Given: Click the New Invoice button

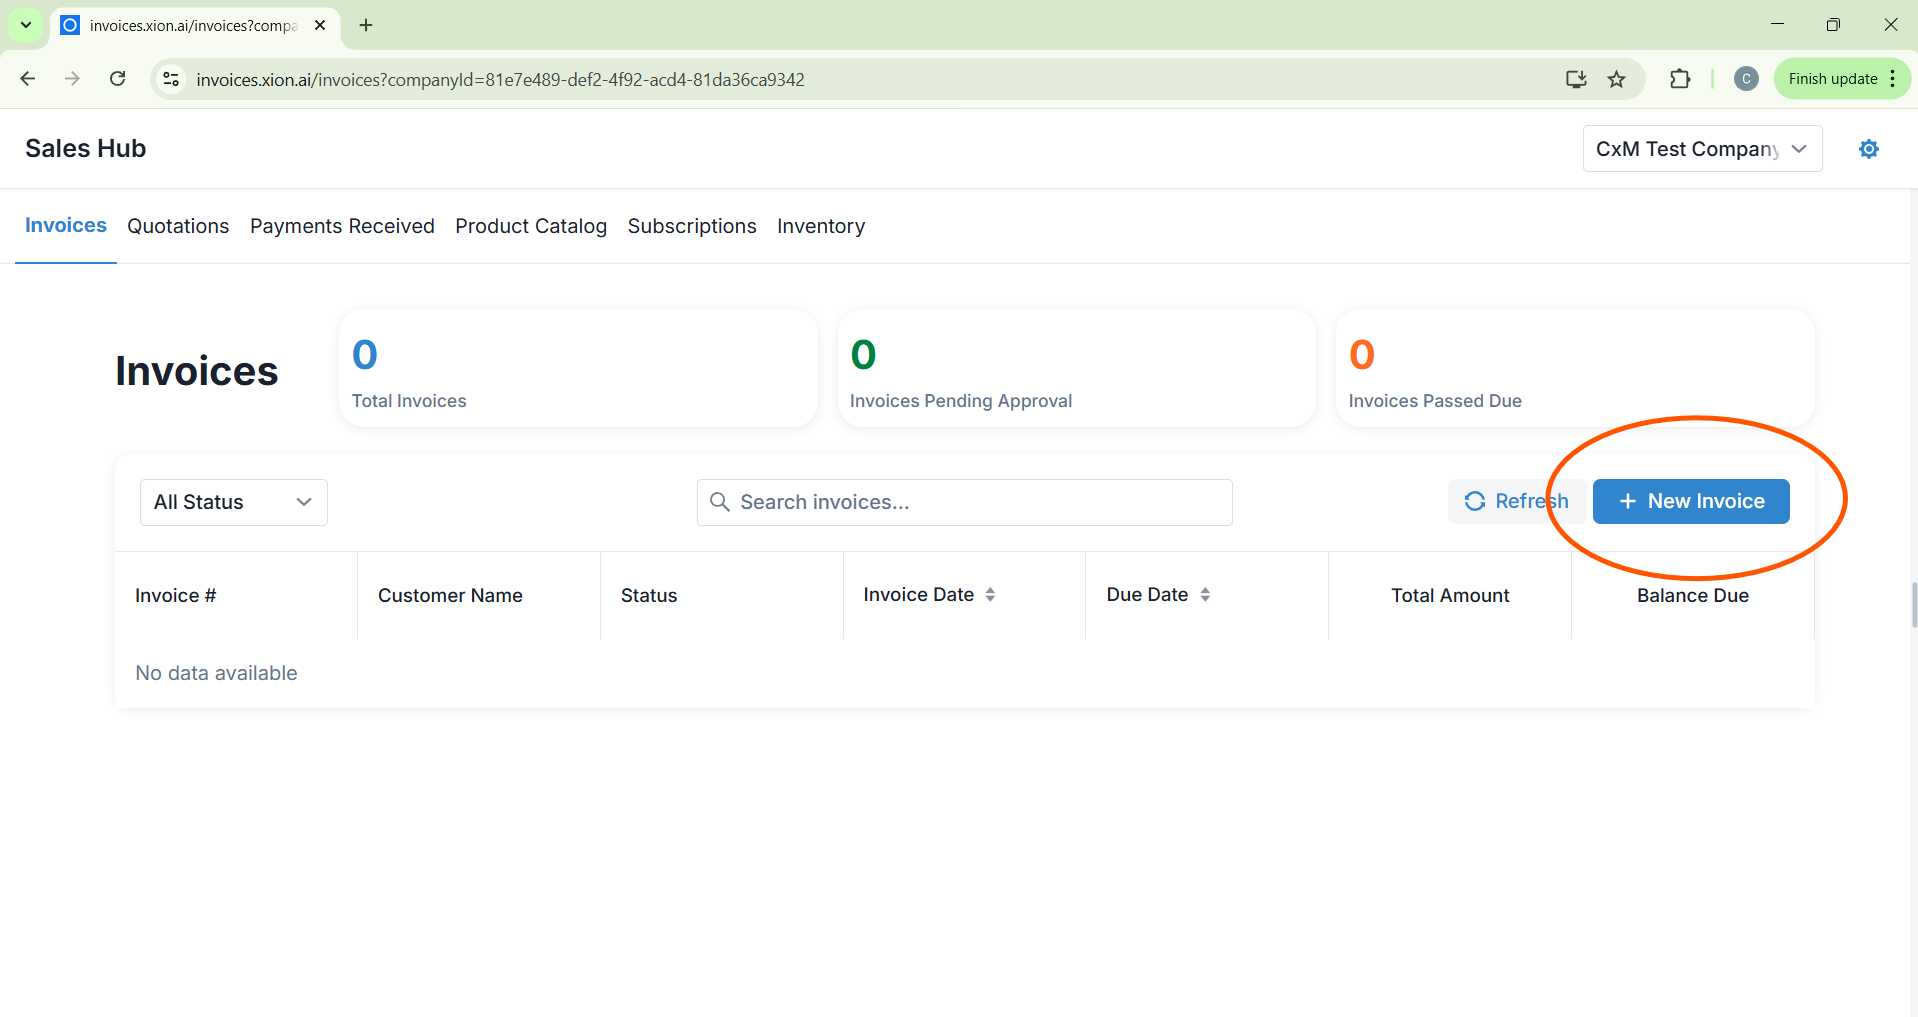Looking at the screenshot, I should tap(1690, 501).
